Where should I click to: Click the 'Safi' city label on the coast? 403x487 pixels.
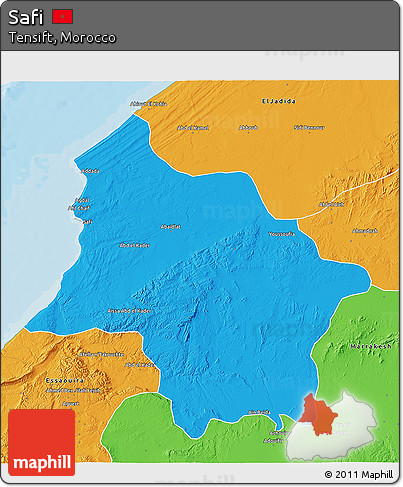coord(87,222)
